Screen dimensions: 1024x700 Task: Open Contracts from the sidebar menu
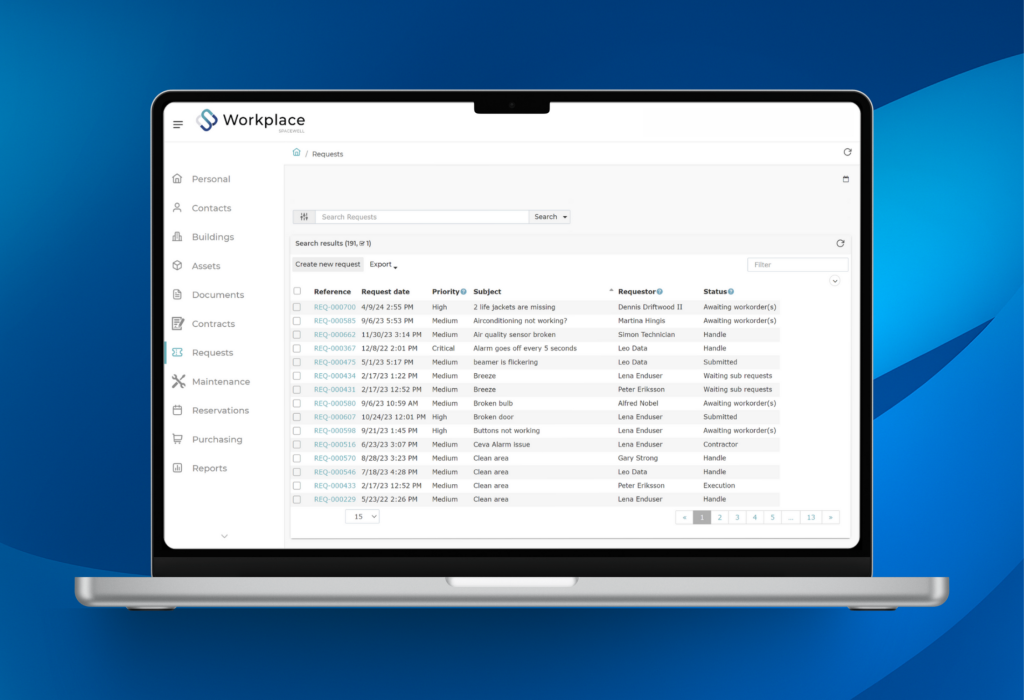[x=213, y=324]
